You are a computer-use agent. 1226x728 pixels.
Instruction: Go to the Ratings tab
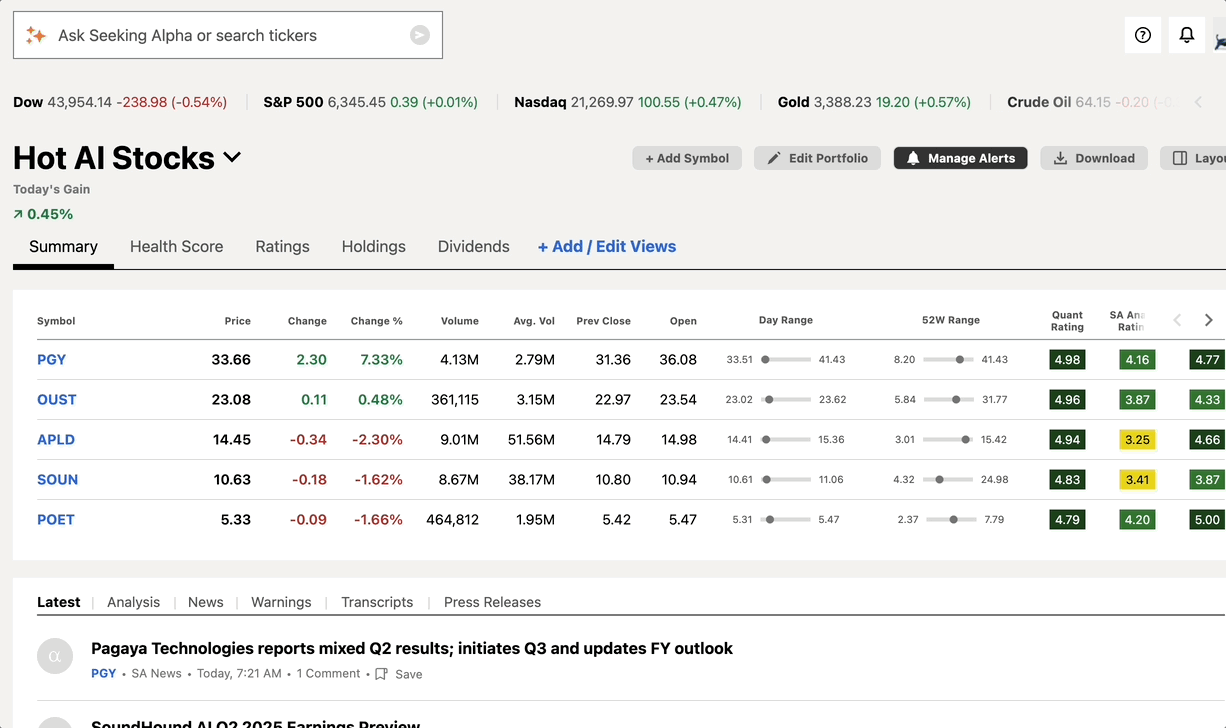click(282, 247)
